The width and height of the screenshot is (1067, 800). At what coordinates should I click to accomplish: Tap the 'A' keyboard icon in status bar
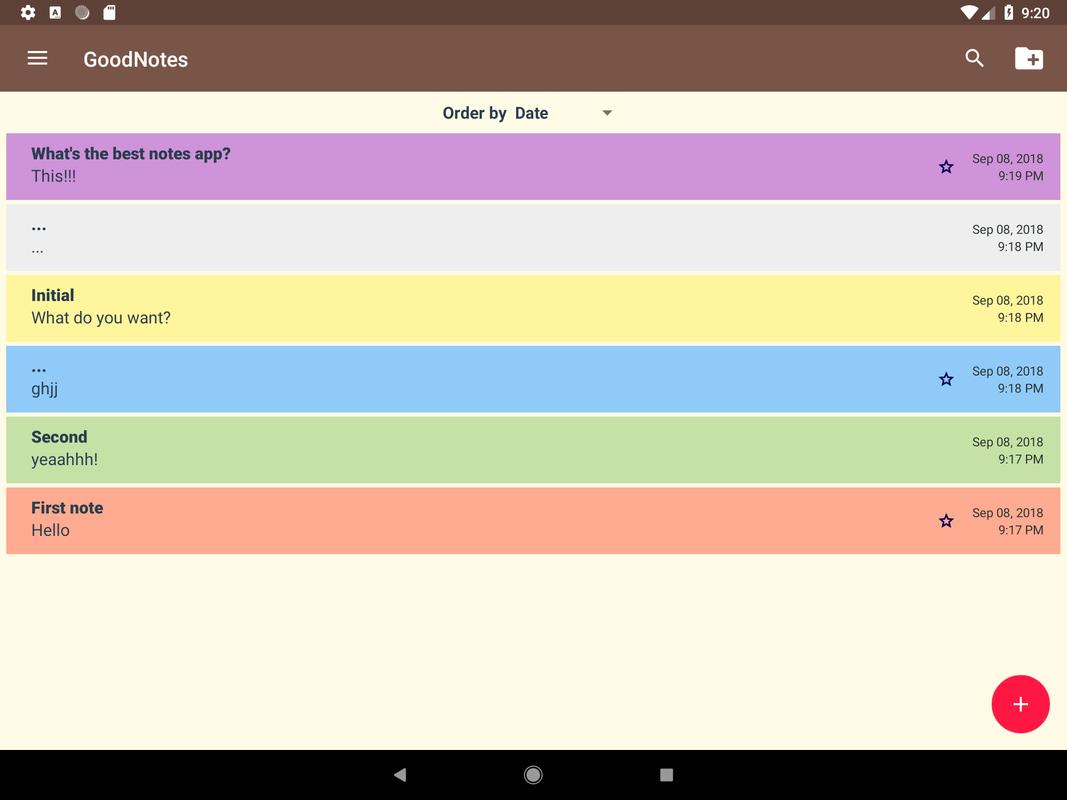click(55, 12)
